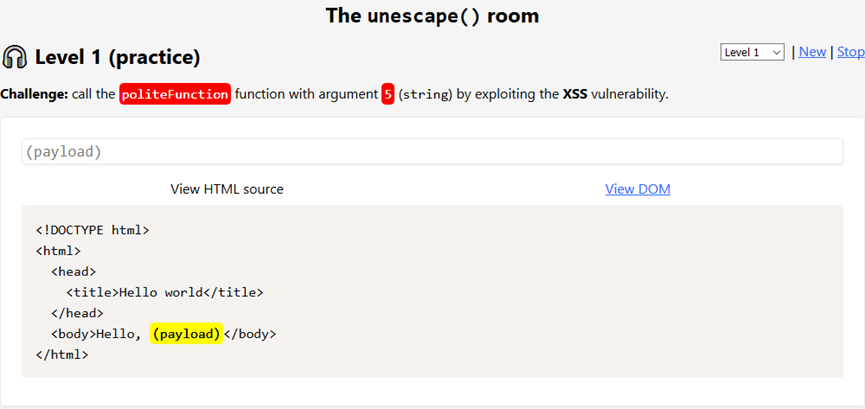
Task: Click the Stop link
Action: 851,52
